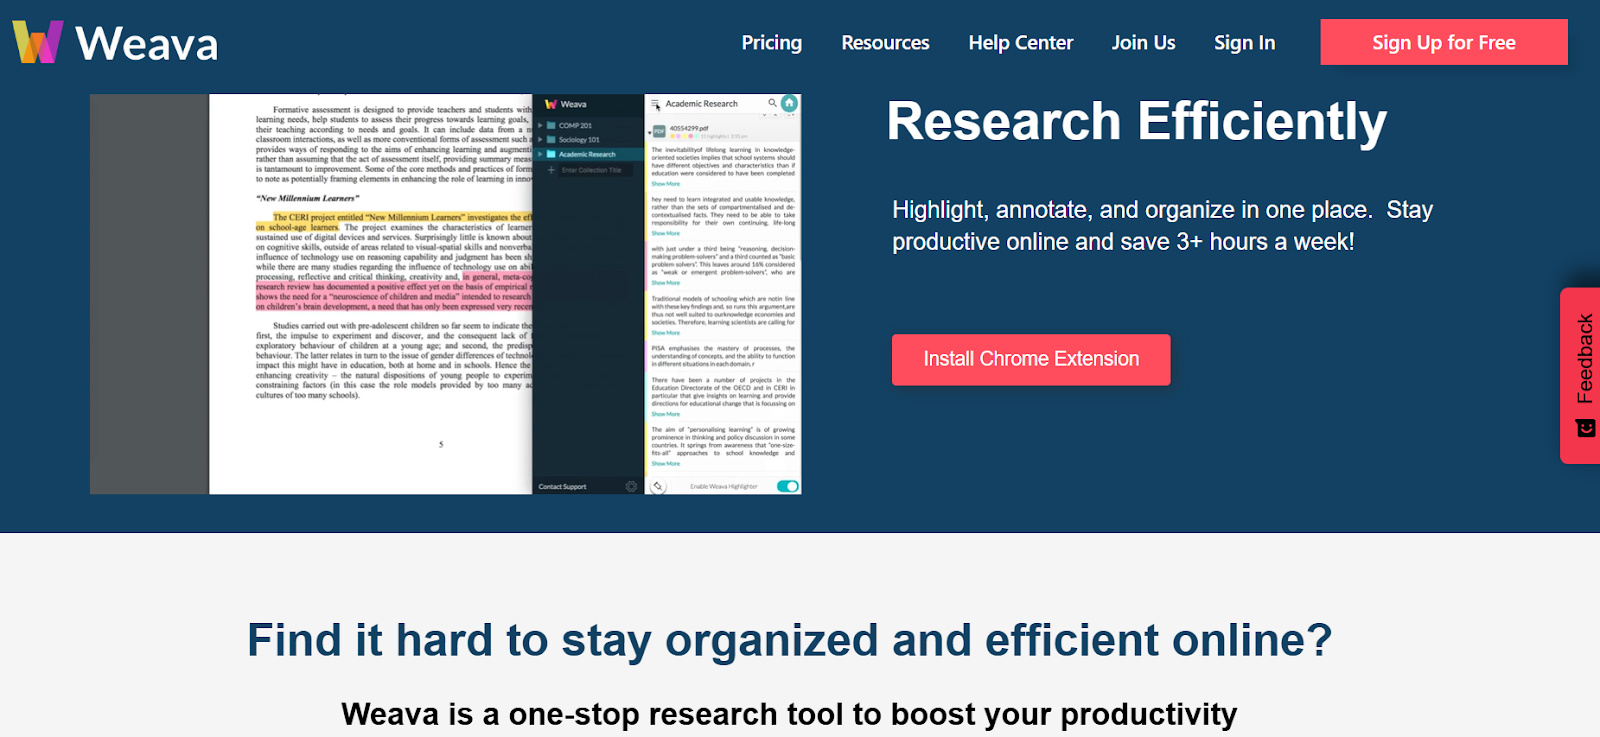The height and width of the screenshot is (737, 1600).
Task: Expand the COMP 201 folder arrow
Action: [540, 126]
